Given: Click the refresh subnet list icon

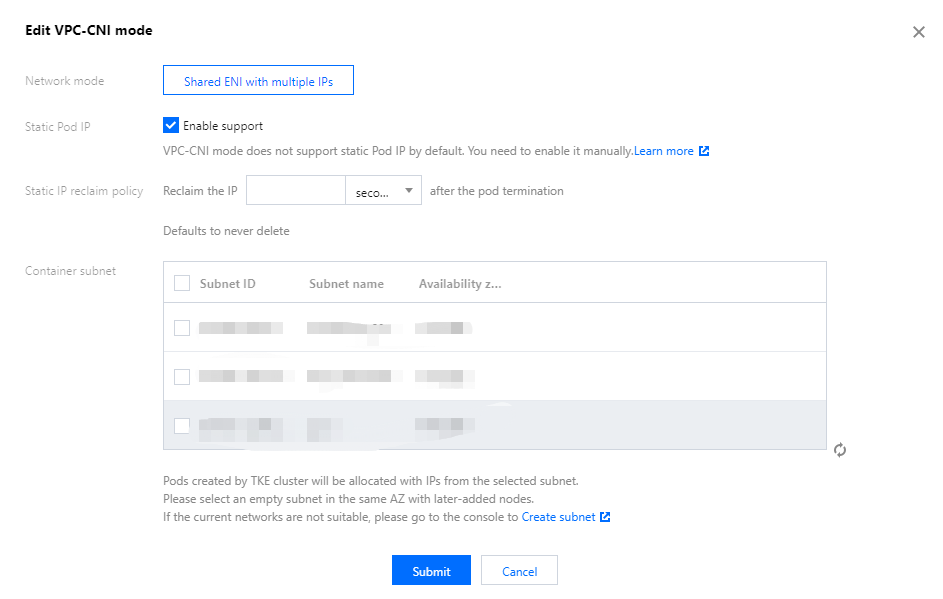Looking at the screenshot, I should [x=840, y=450].
